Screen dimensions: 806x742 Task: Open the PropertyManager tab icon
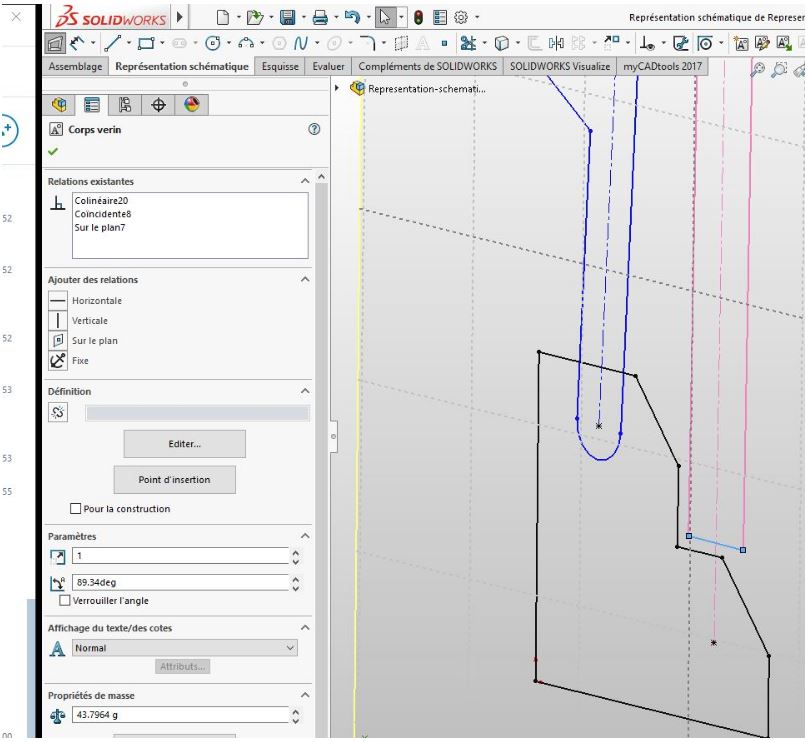(x=92, y=105)
